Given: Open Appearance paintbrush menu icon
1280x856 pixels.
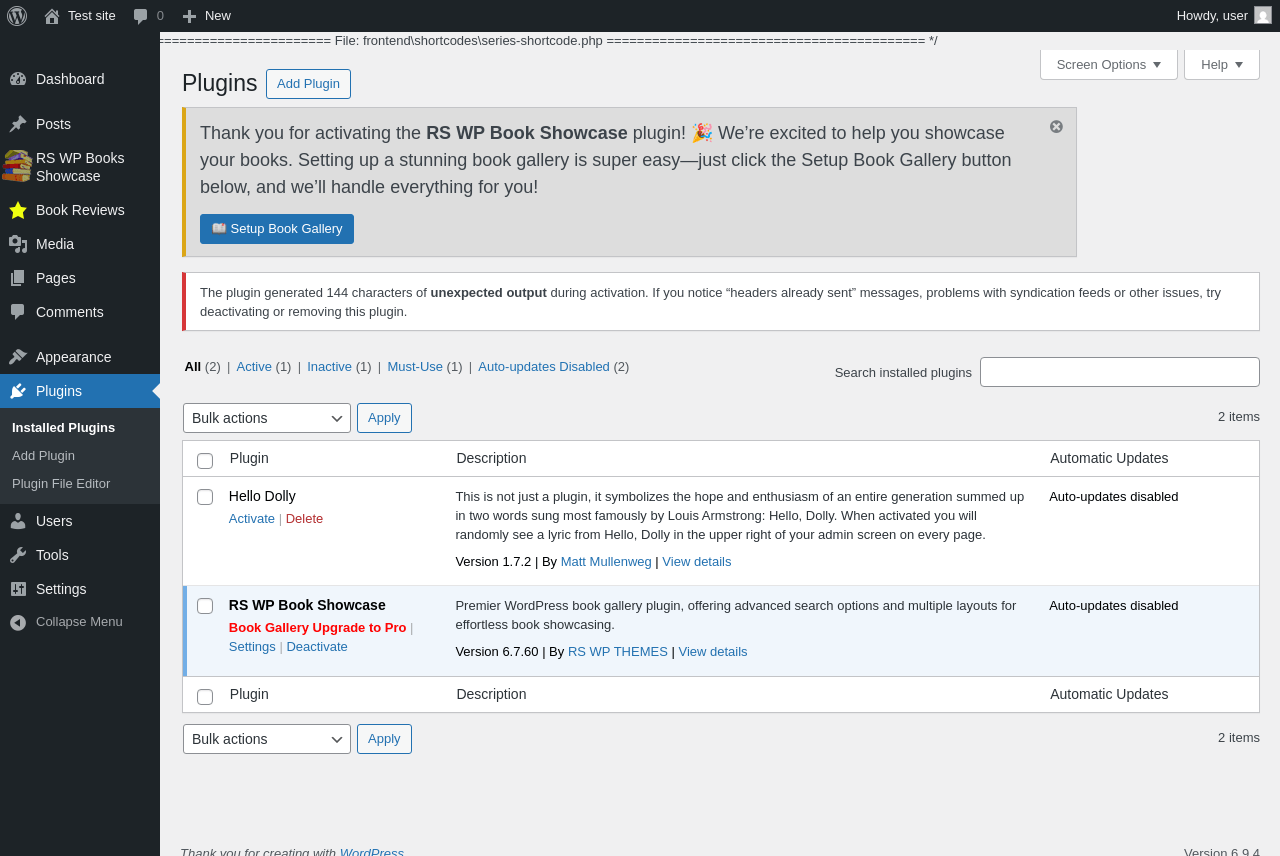Looking at the screenshot, I should click(x=18, y=357).
